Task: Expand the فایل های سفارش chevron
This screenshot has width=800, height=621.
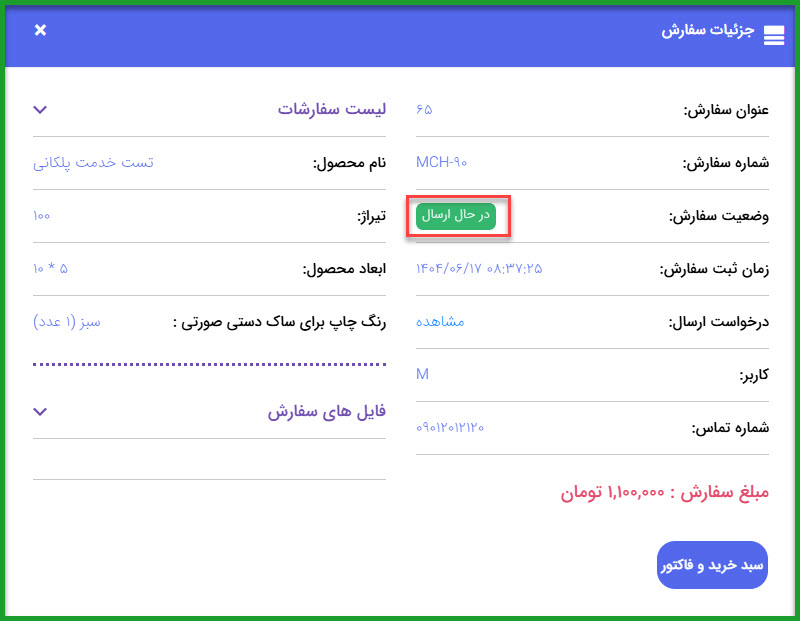Action: pyautogui.click(x=41, y=411)
